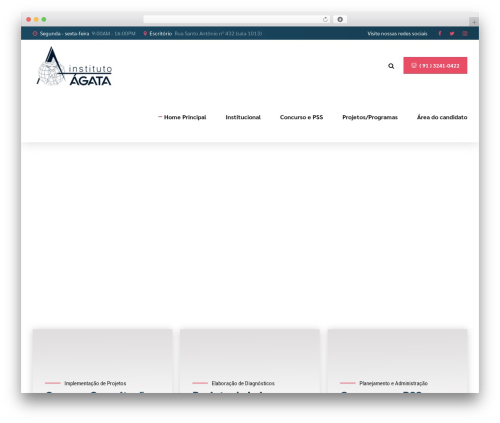500x423 pixels.
Task: Open the Área do candidato menu
Action: tap(442, 117)
